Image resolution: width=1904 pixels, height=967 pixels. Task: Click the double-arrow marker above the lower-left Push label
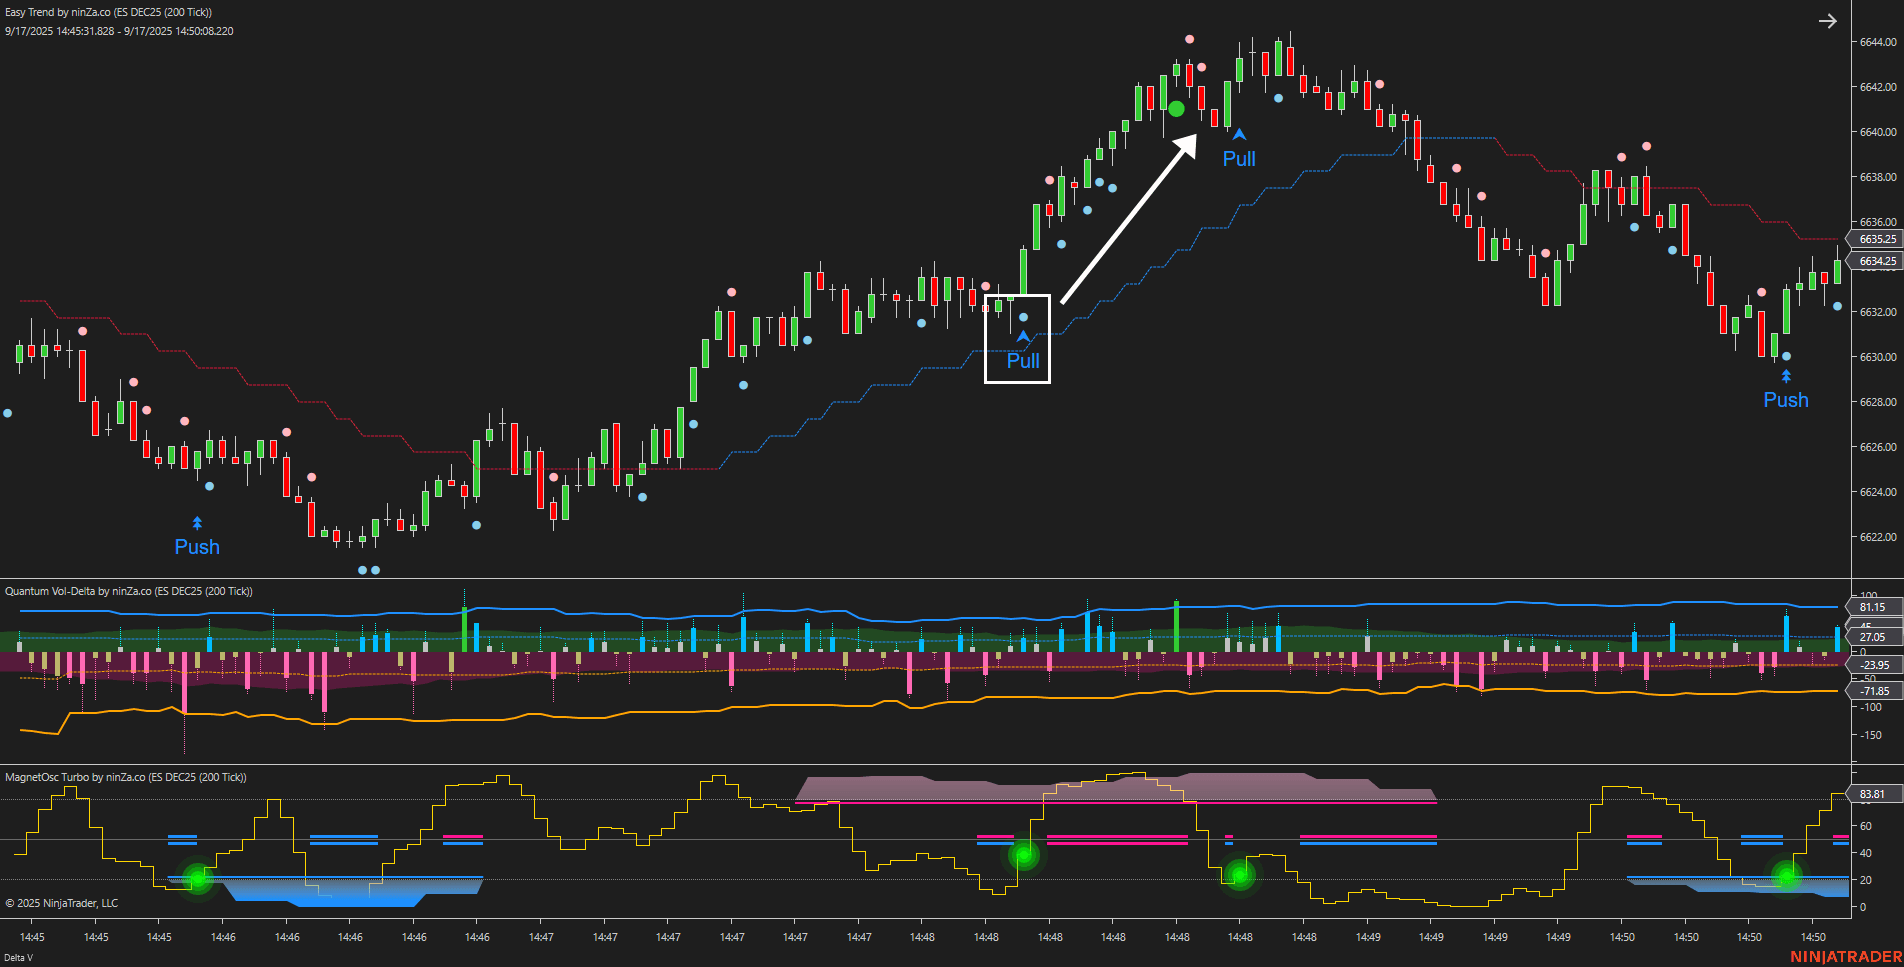tap(197, 523)
